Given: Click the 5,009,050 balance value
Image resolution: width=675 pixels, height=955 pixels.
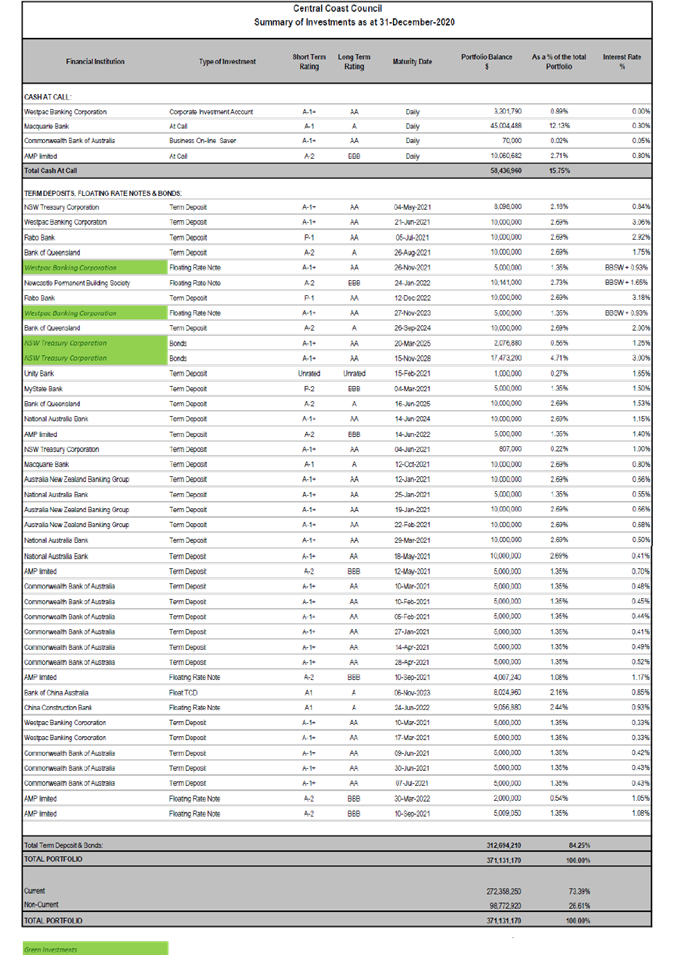Looking at the screenshot, I should [x=507, y=813].
